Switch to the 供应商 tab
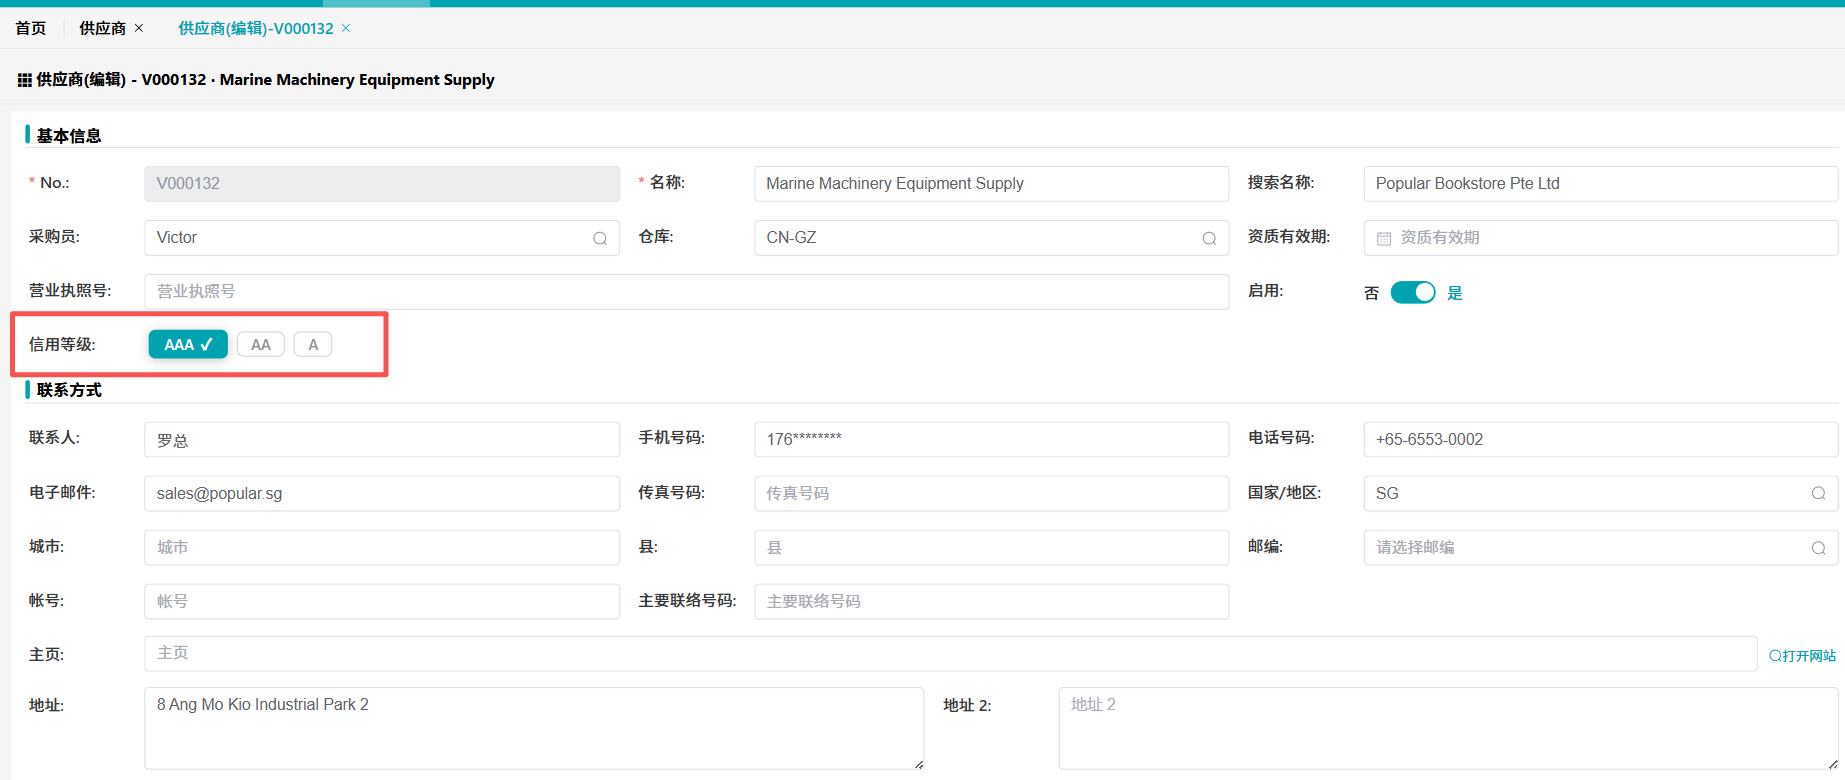The image size is (1845, 780). pyautogui.click(x=102, y=28)
